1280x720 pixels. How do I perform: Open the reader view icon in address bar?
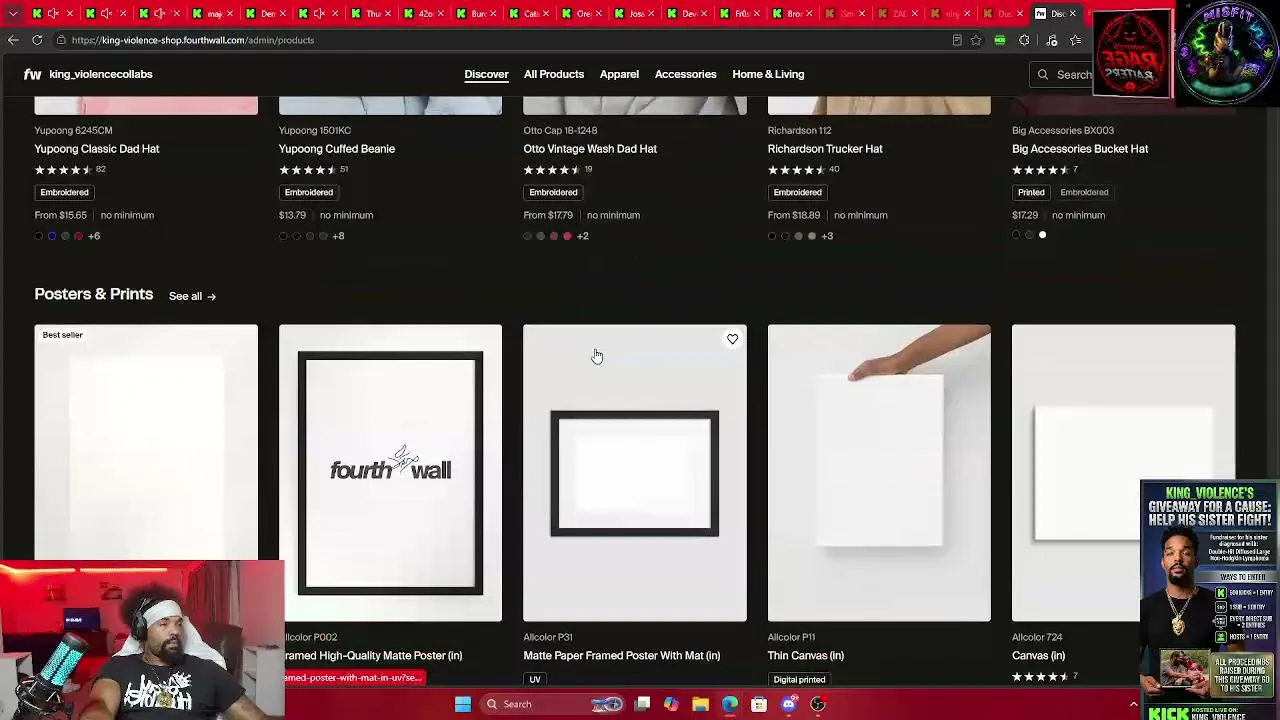tap(957, 40)
